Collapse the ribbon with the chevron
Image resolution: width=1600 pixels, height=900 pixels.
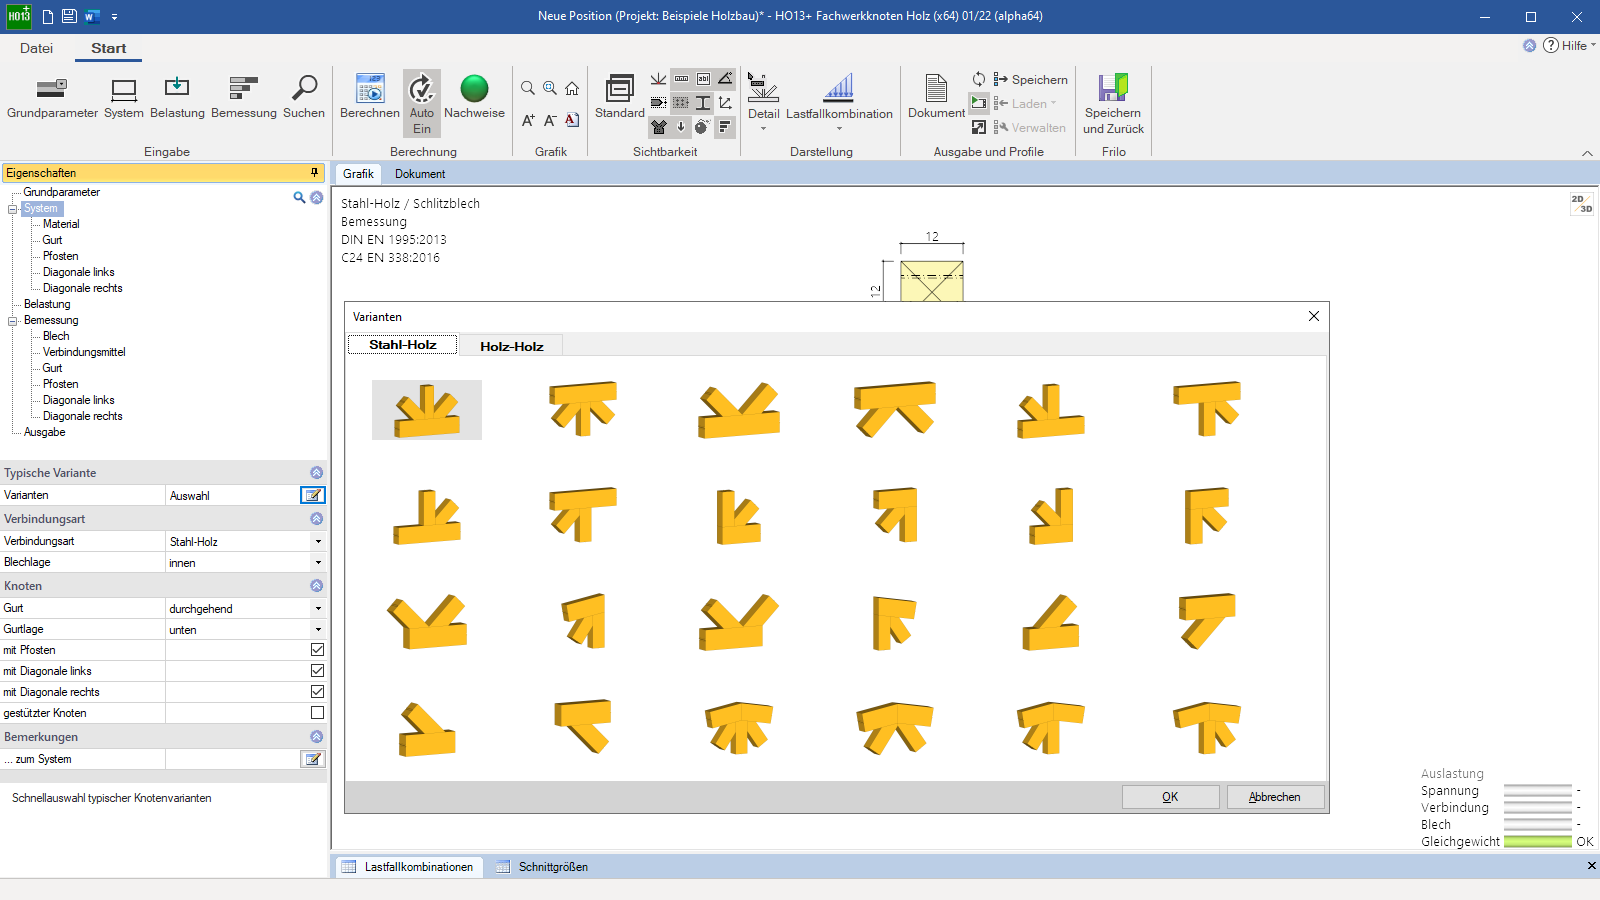[1587, 153]
